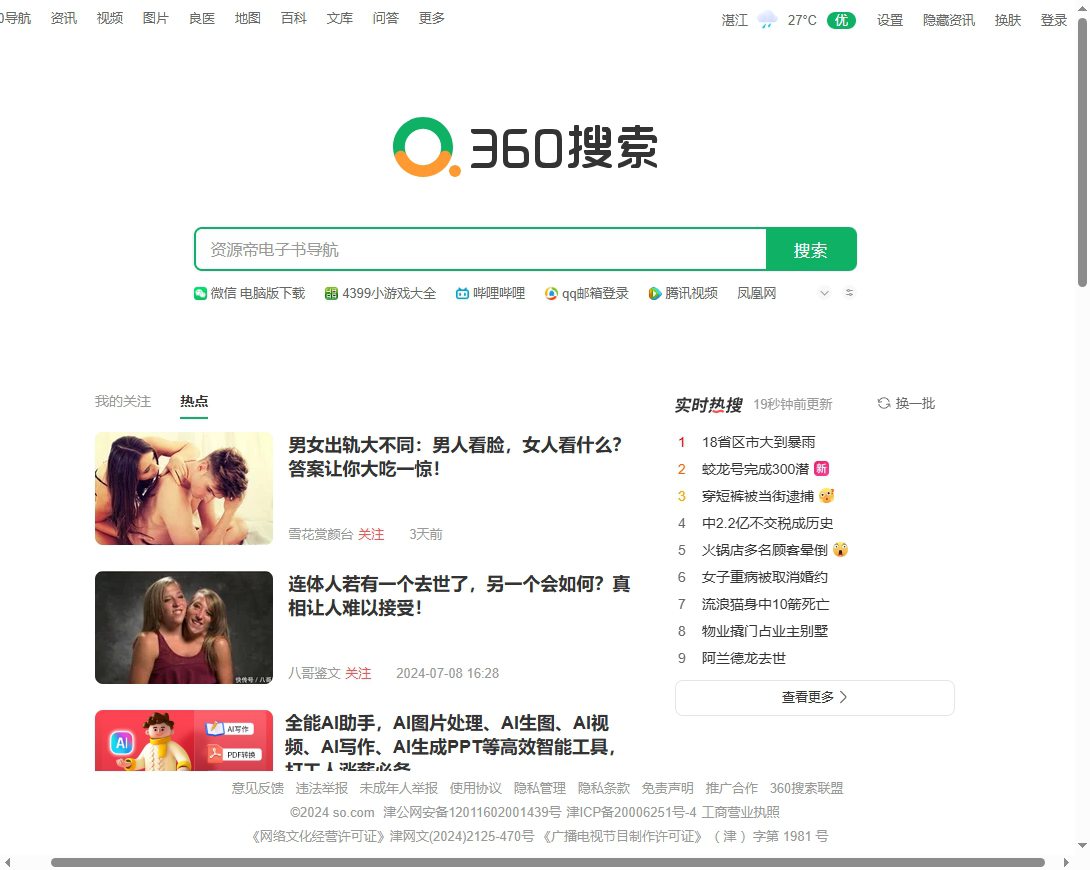Screen dimensions: 1090x870
Task: Open hot search 火锅店多名顾客晕倒
Action: [765, 550]
